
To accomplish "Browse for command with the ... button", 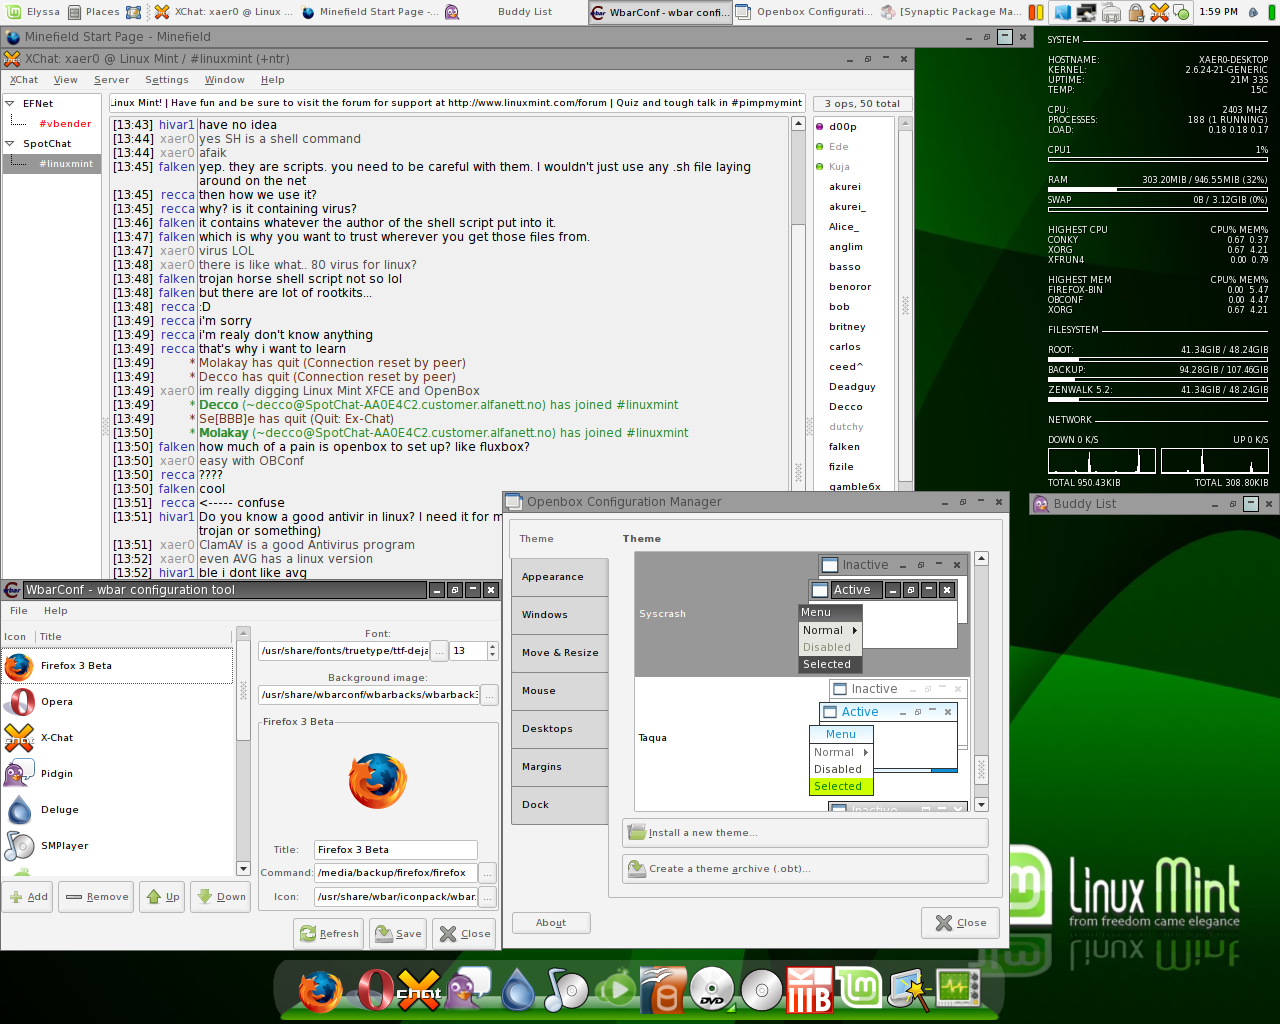I will tap(488, 873).
